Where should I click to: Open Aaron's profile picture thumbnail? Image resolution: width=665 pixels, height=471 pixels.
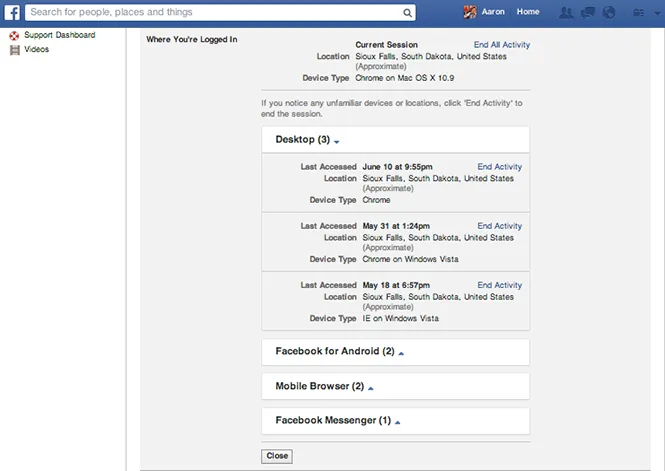point(470,12)
